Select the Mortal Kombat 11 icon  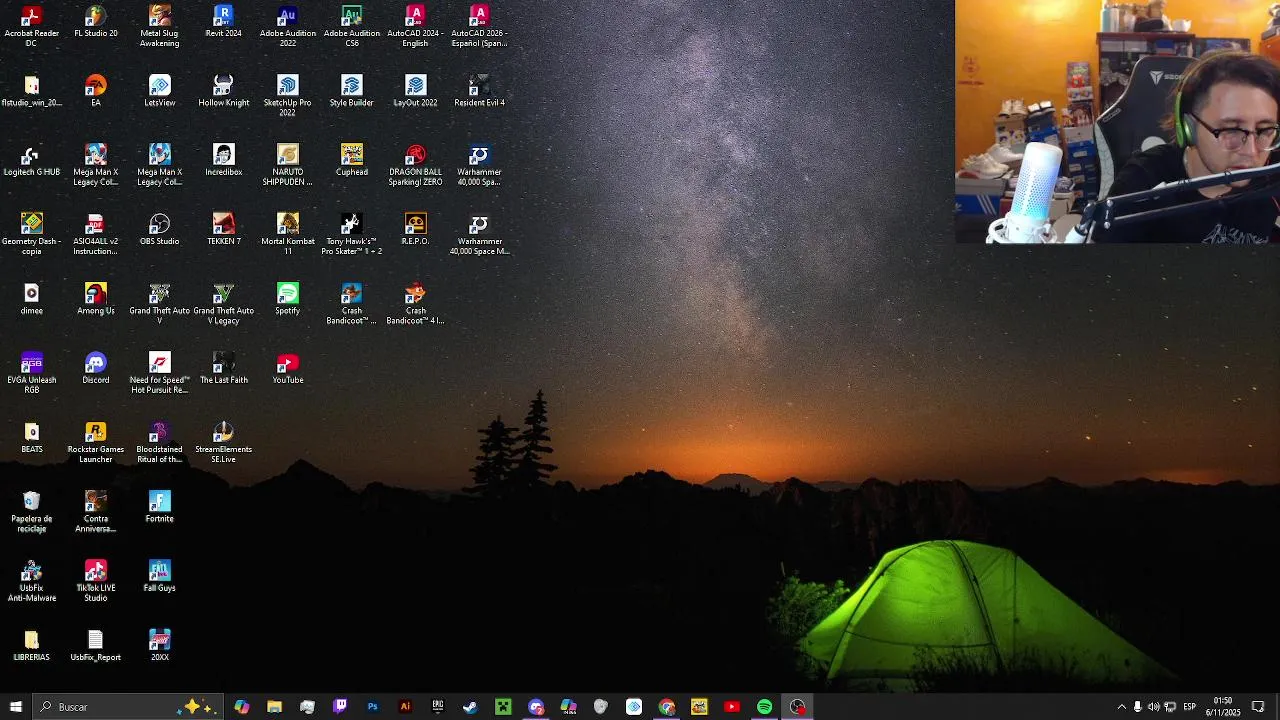[x=288, y=234]
